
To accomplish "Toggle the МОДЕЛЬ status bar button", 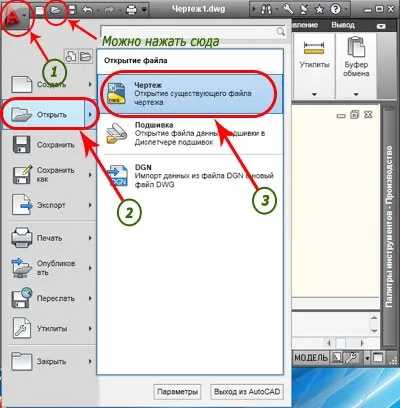I will pyautogui.click(x=311, y=358).
